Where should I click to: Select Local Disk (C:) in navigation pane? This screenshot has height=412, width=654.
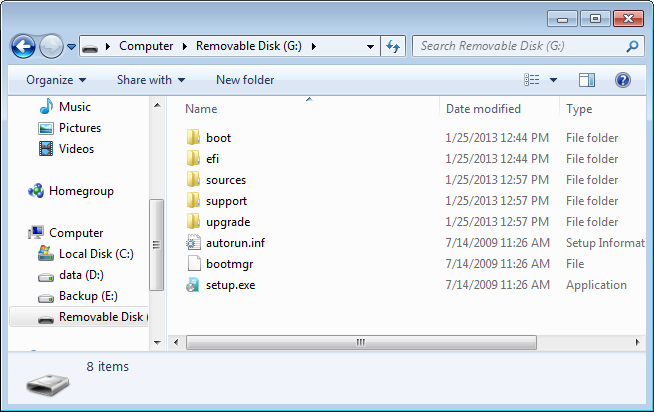[95, 254]
